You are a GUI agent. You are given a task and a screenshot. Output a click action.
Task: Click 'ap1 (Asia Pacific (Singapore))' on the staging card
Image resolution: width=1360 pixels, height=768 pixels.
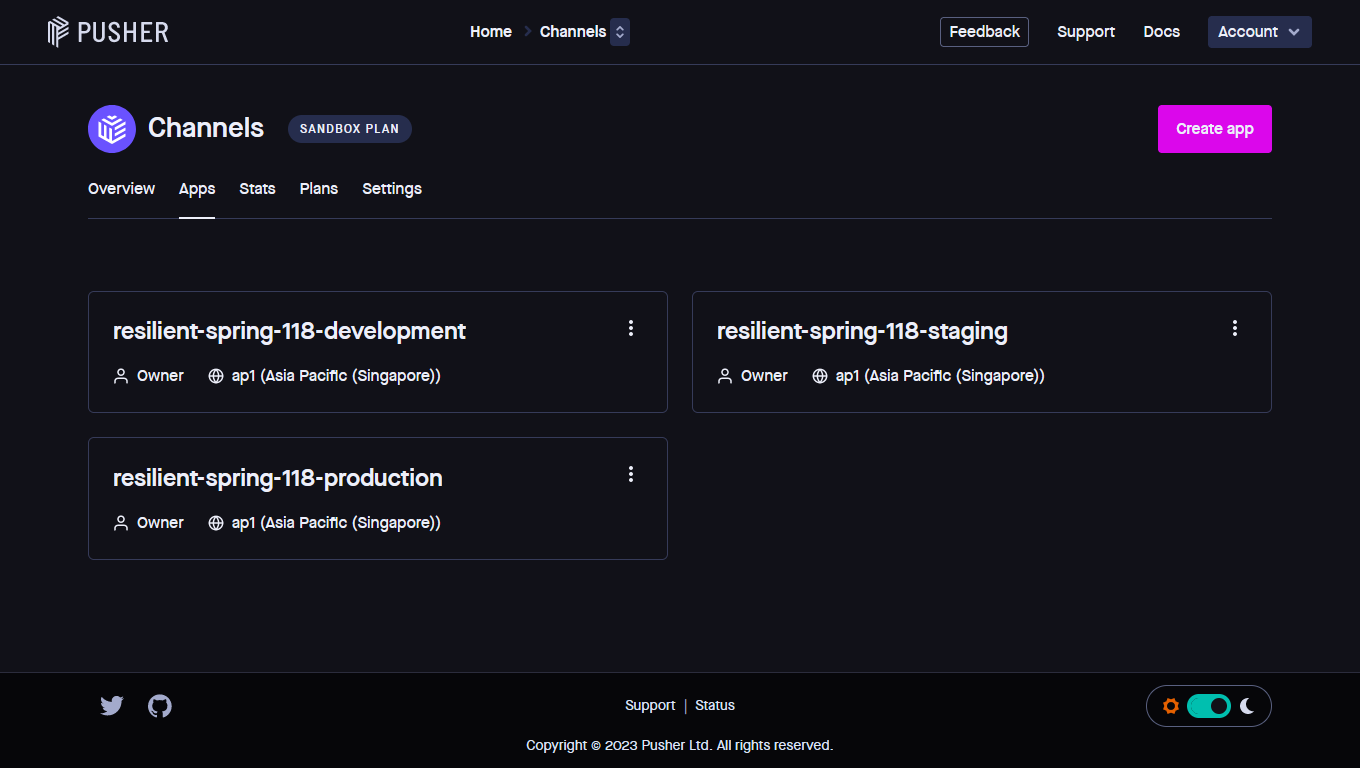point(940,376)
